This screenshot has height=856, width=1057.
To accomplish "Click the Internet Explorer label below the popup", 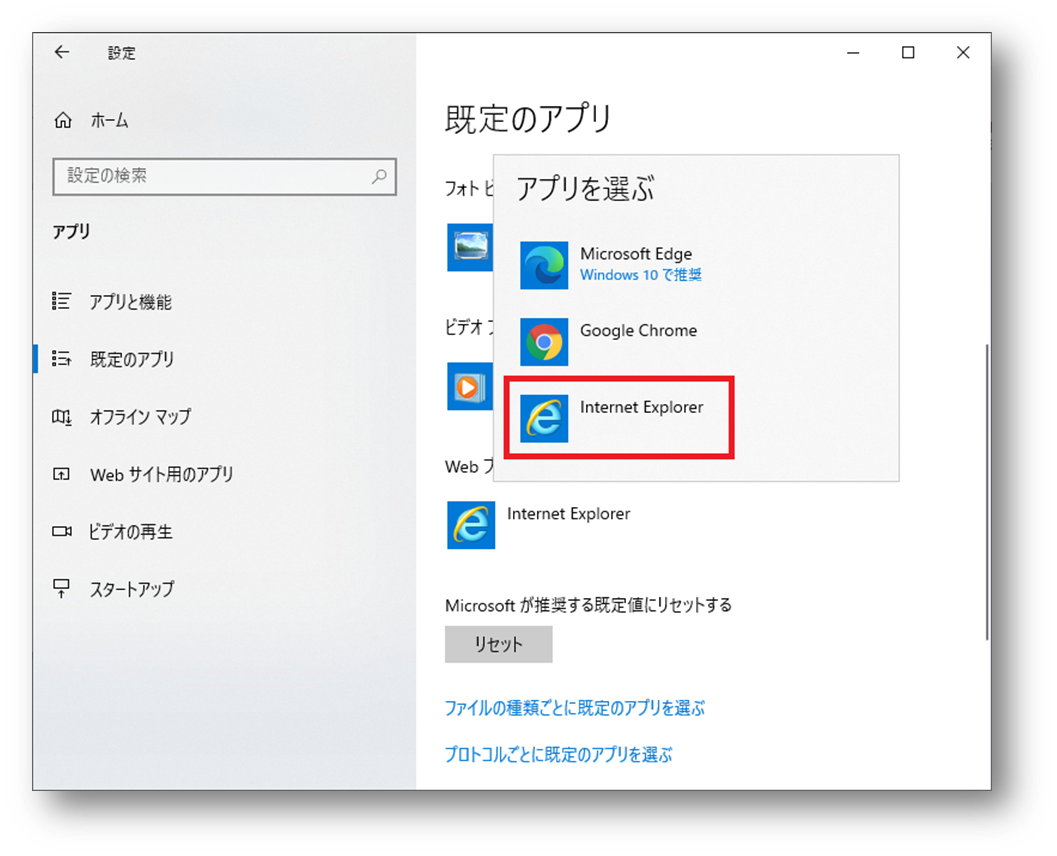I will [568, 514].
